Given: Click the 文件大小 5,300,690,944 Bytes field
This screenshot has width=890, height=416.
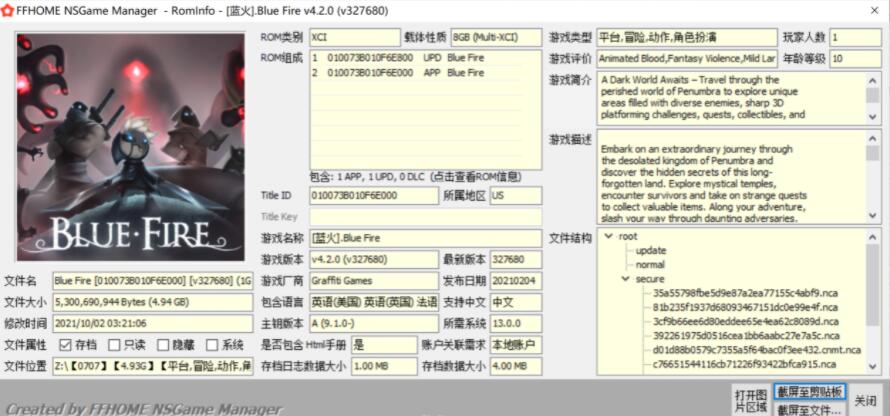Looking at the screenshot, I should (x=153, y=302).
